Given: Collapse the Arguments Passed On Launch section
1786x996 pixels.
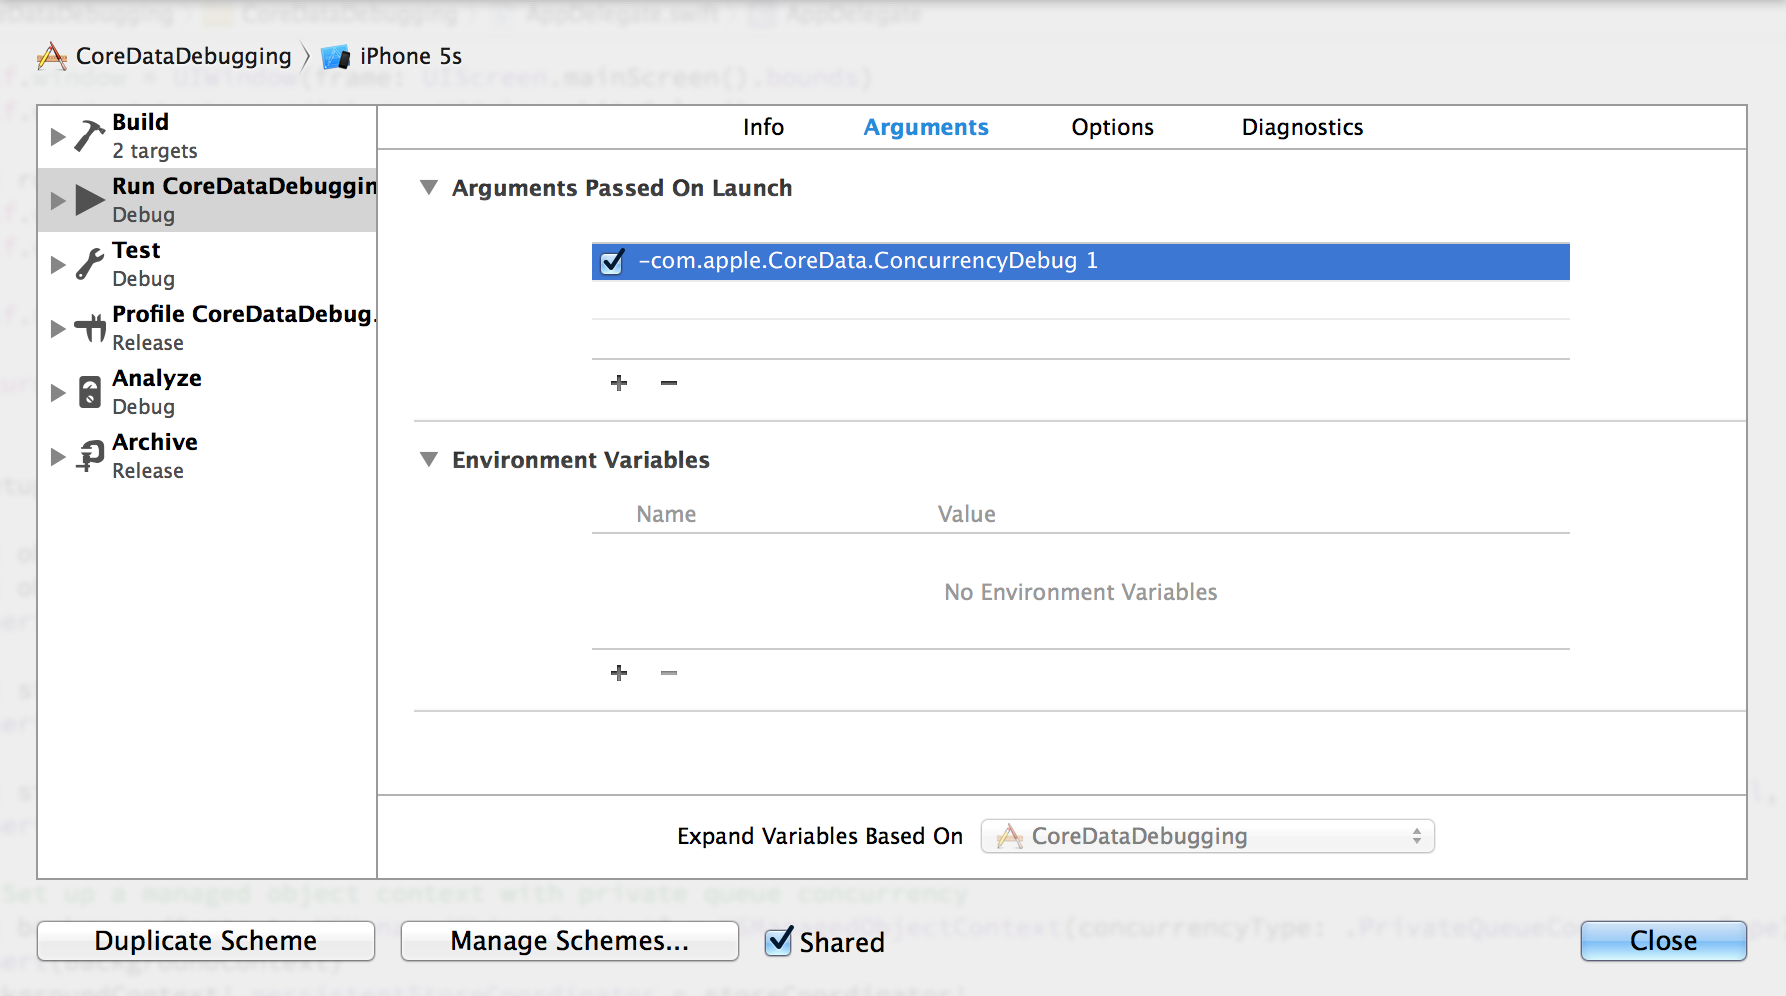Looking at the screenshot, I should 429,188.
